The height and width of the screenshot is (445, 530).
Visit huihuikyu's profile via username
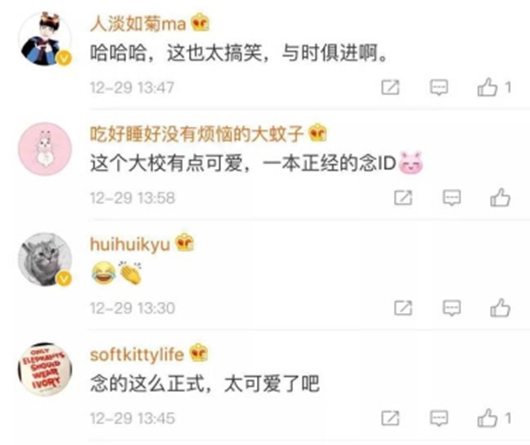click(x=130, y=244)
